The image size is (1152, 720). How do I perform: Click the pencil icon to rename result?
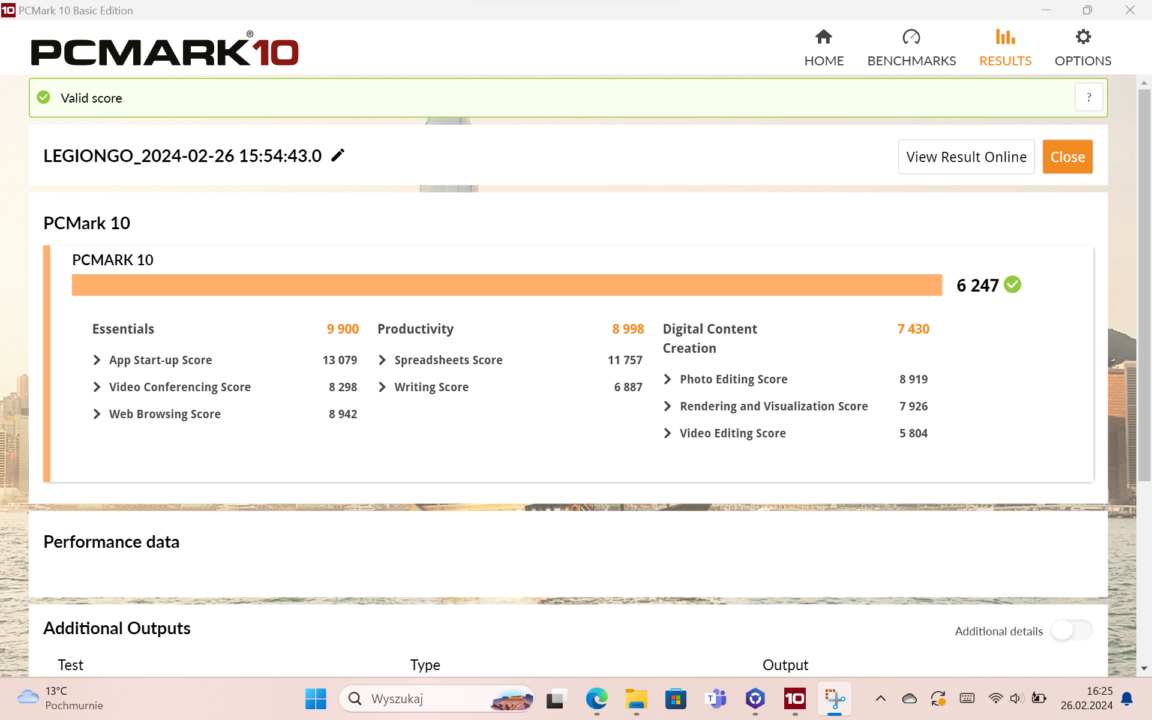338,155
